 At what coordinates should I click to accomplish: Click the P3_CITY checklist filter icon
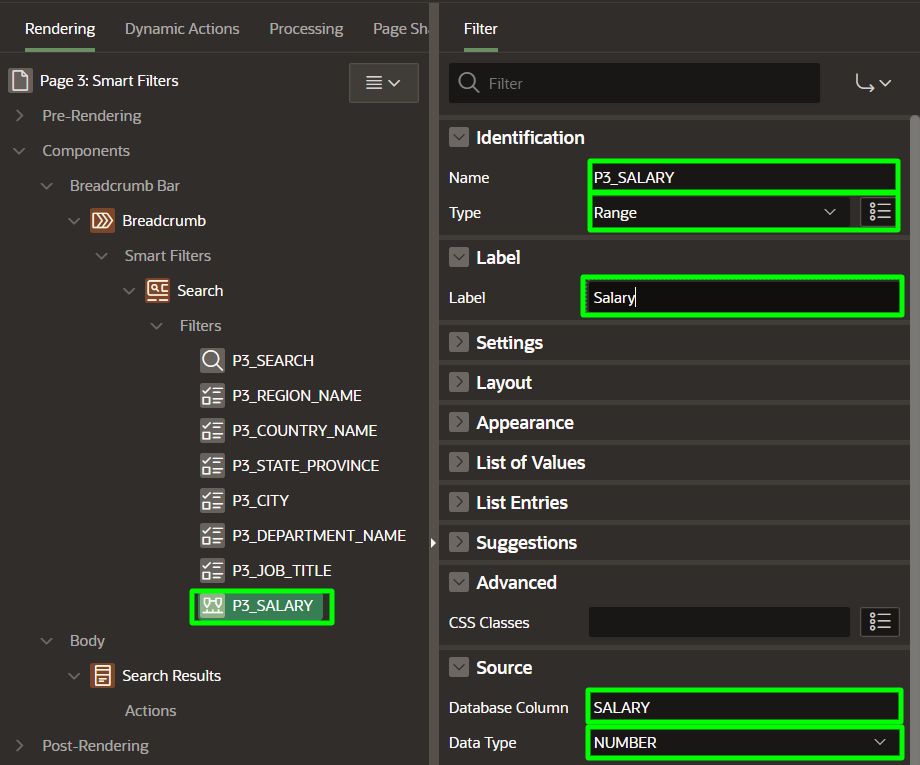coord(212,500)
